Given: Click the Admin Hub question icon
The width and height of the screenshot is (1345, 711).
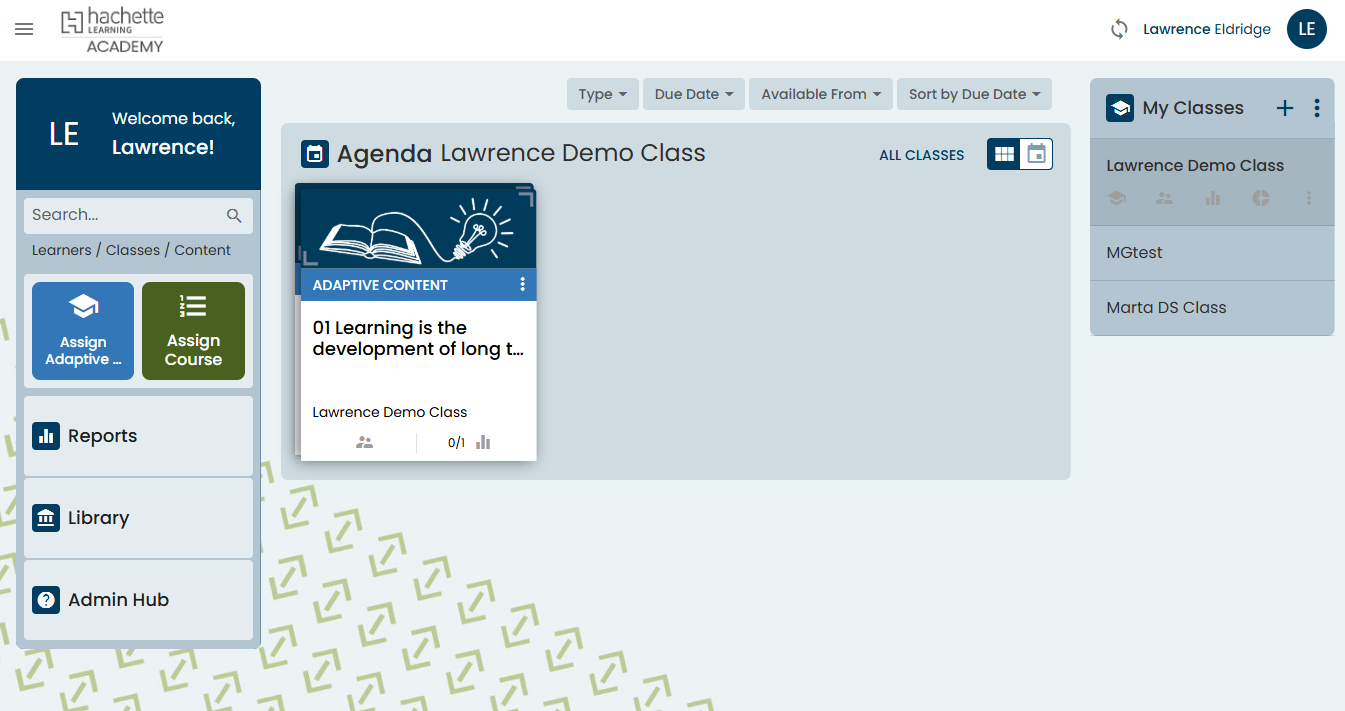Looking at the screenshot, I should [x=46, y=600].
